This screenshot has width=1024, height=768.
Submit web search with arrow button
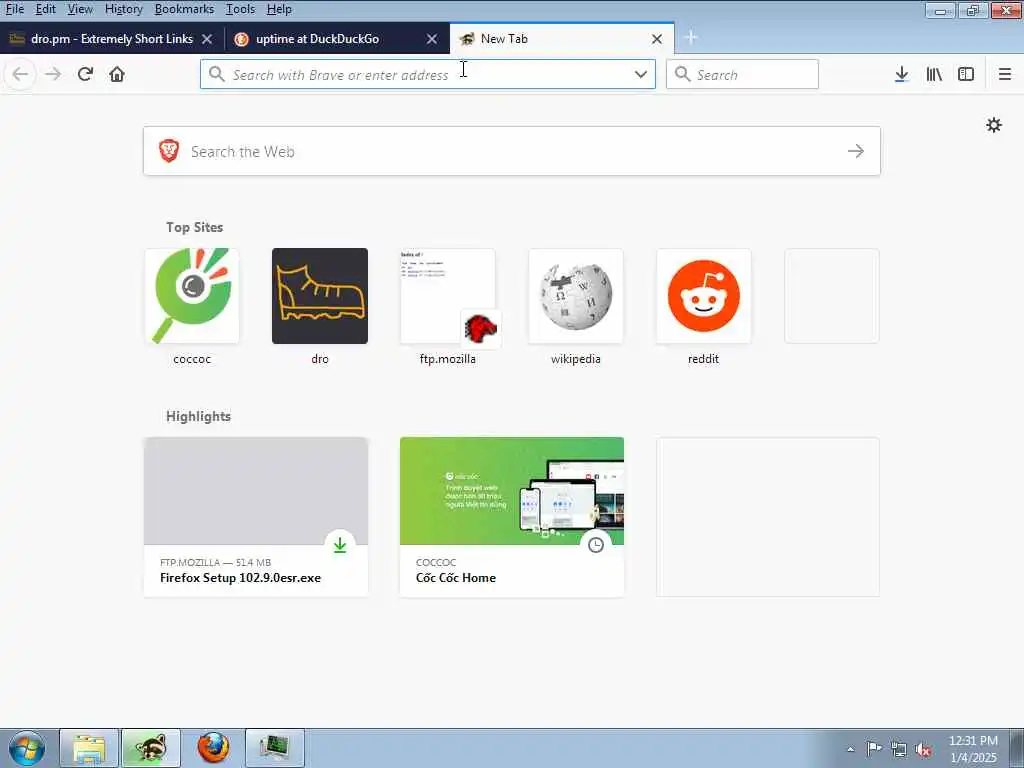[x=856, y=151]
